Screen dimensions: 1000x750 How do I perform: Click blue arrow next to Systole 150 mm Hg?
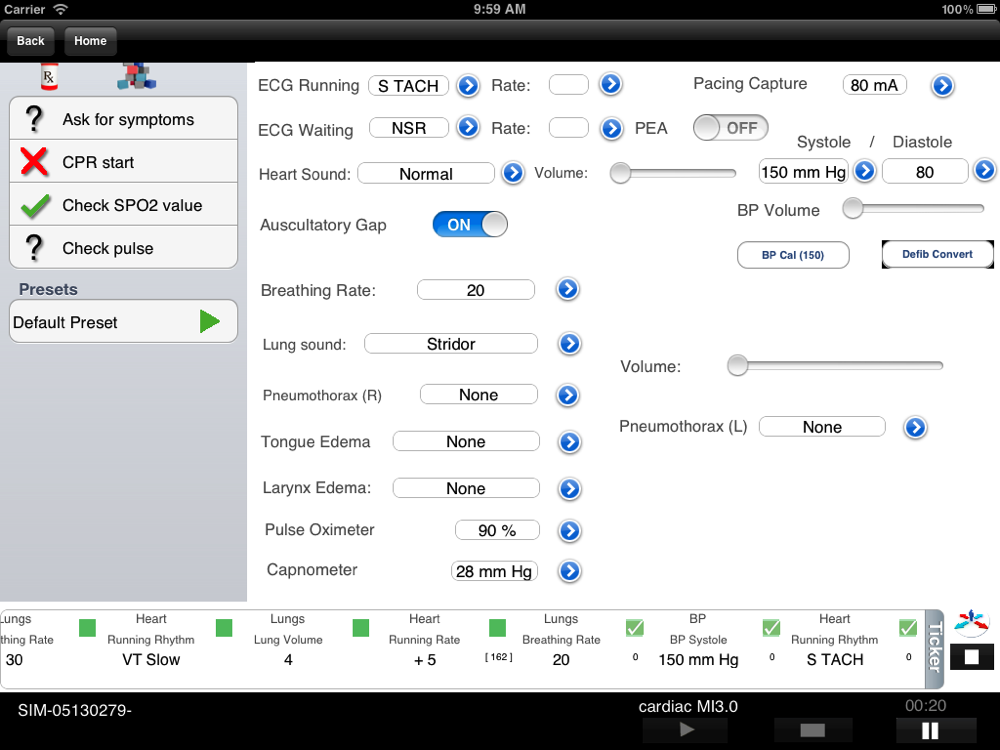[x=865, y=171]
